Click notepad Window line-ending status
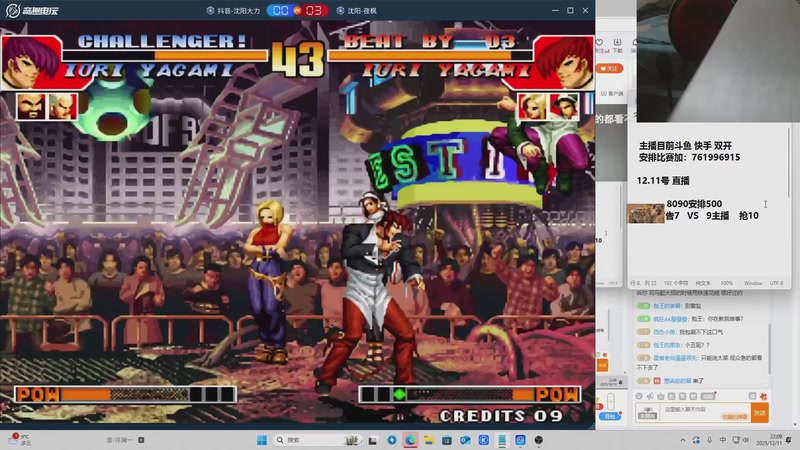 (x=753, y=283)
